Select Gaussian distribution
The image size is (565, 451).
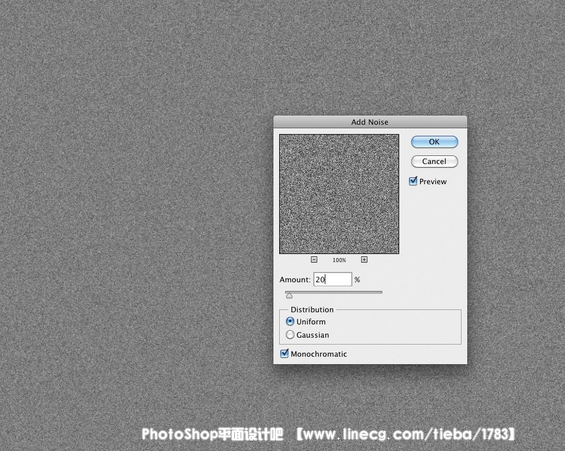coord(290,335)
